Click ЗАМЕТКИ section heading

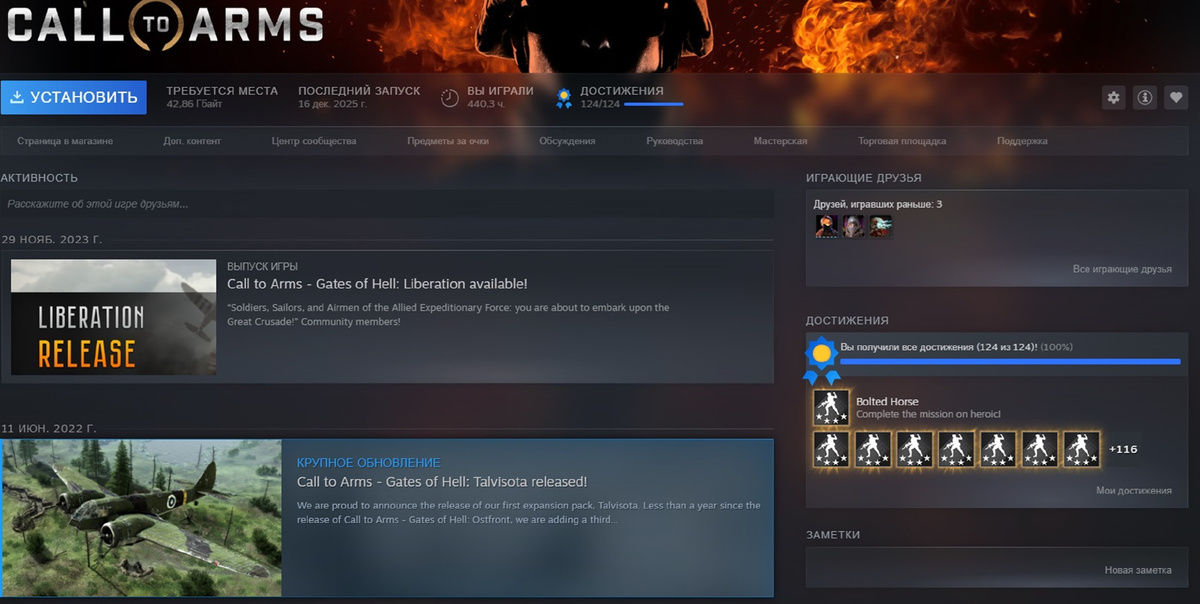pyautogui.click(x=833, y=535)
